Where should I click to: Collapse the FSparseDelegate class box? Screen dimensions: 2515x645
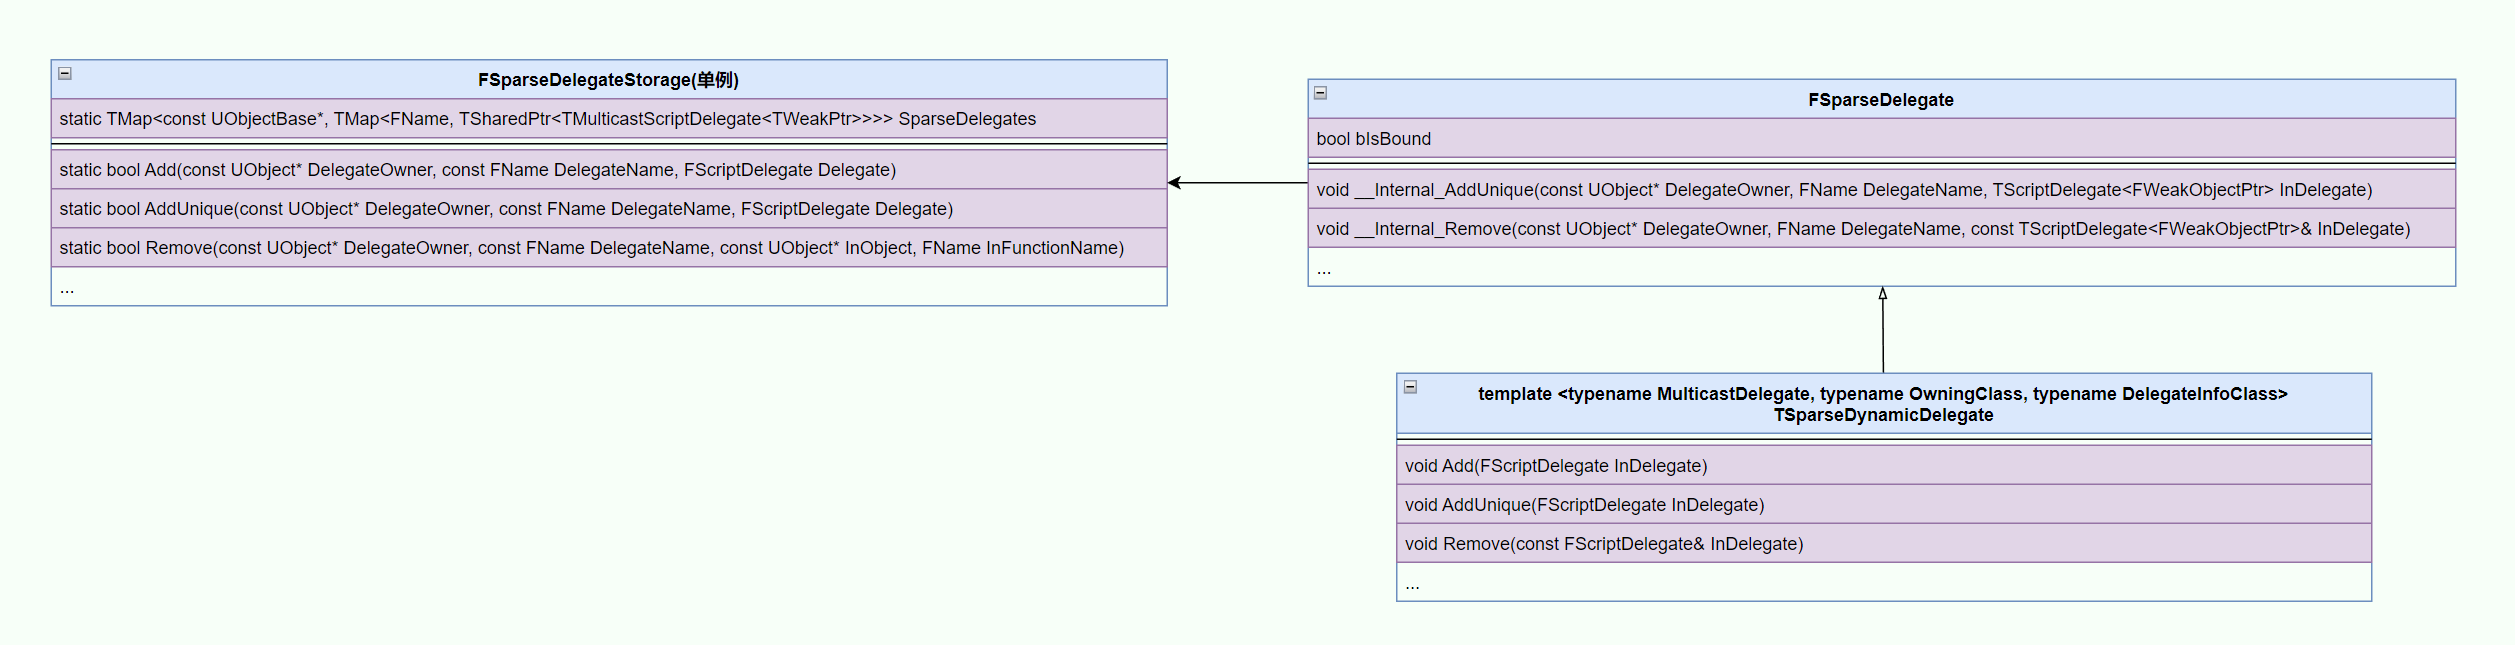click(x=1320, y=93)
